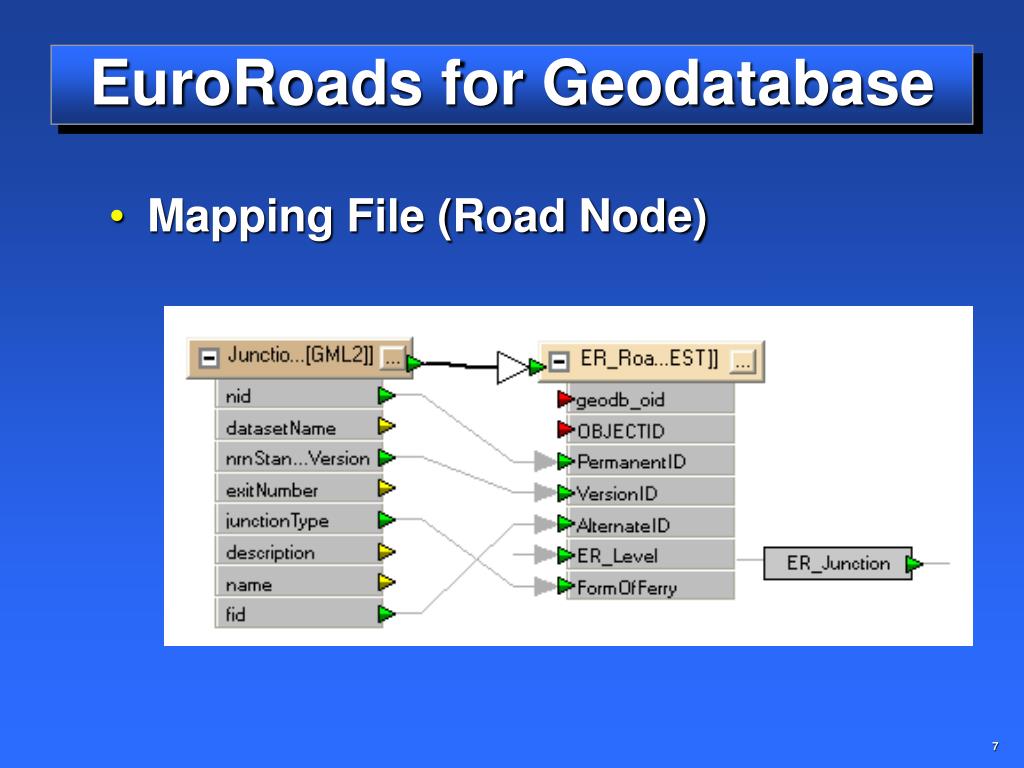Select the ER_Junction constant box

coord(837,564)
